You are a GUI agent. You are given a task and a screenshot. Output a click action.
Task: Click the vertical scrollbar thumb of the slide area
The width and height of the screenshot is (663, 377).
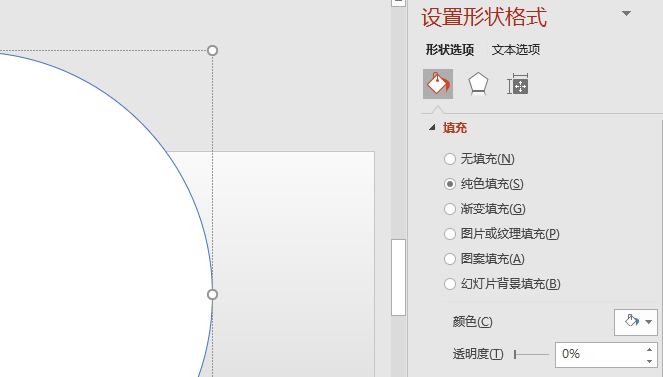tap(398, 277)
